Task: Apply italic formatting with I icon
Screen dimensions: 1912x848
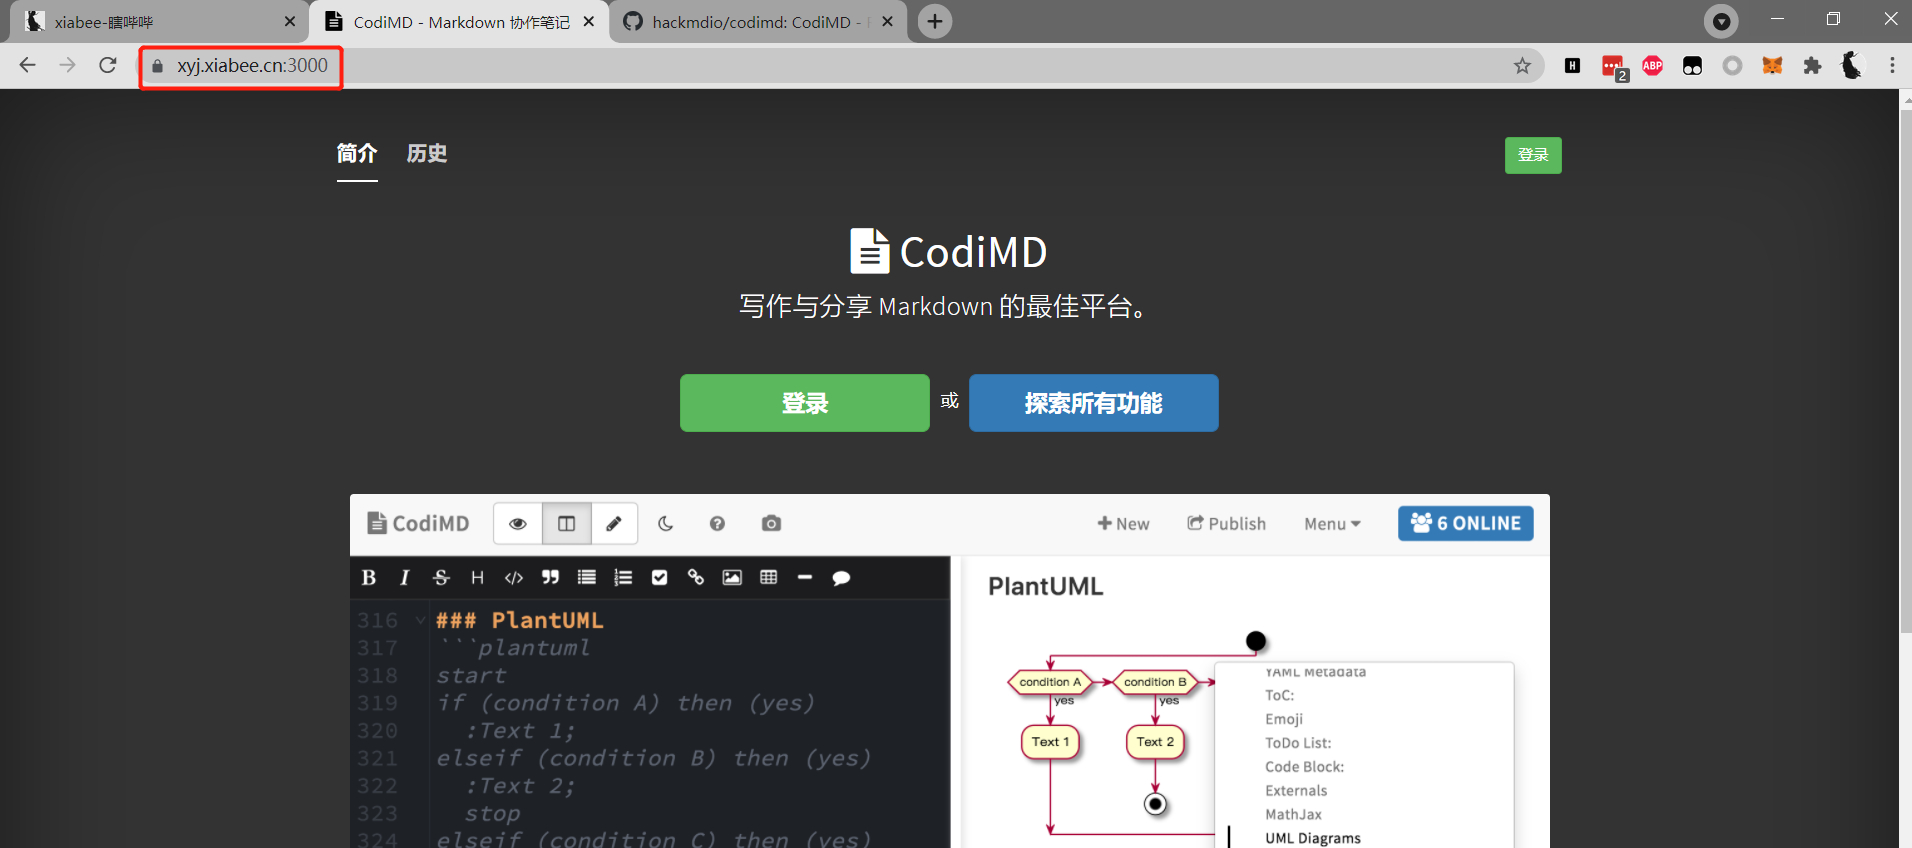Action: point(405,577)
